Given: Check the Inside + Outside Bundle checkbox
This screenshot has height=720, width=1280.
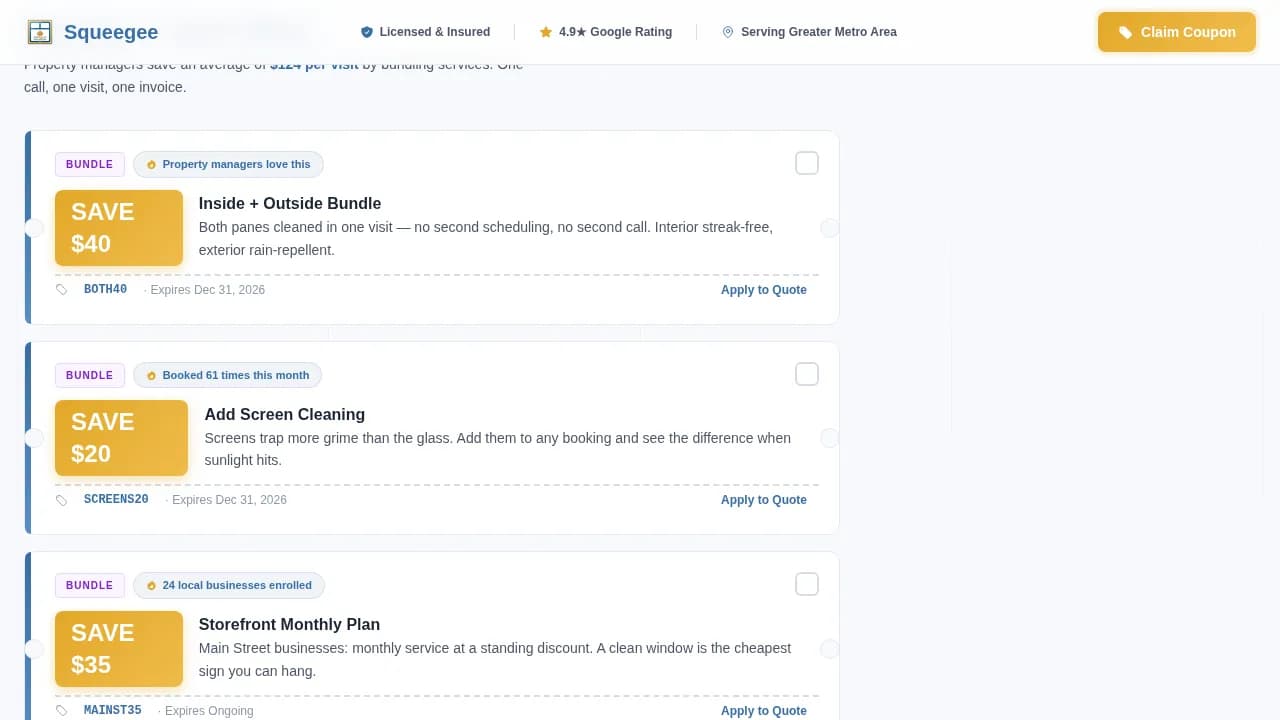Looking at the screenshot, I should pyautogui.click(x=807, y=163).
